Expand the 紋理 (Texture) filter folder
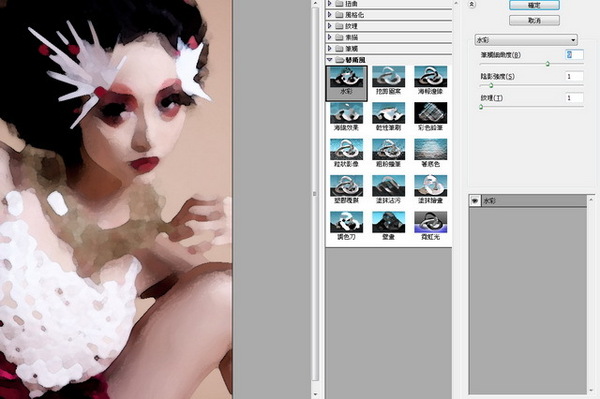This screenshot has height=399, width=600. tap(329, 26)
